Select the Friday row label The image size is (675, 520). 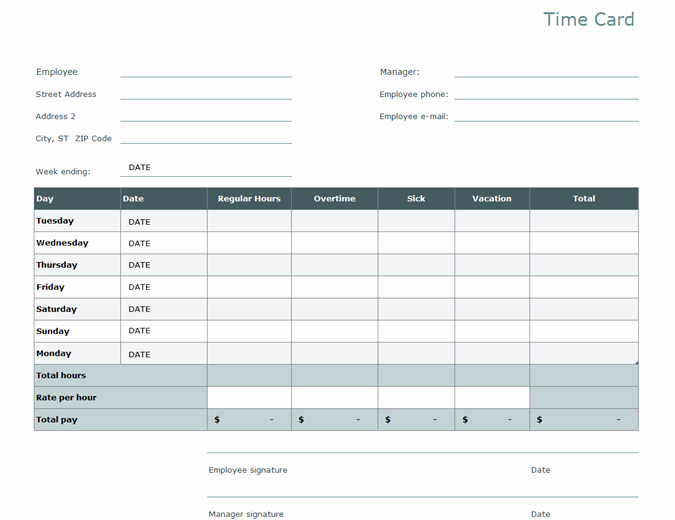point(77,287)
